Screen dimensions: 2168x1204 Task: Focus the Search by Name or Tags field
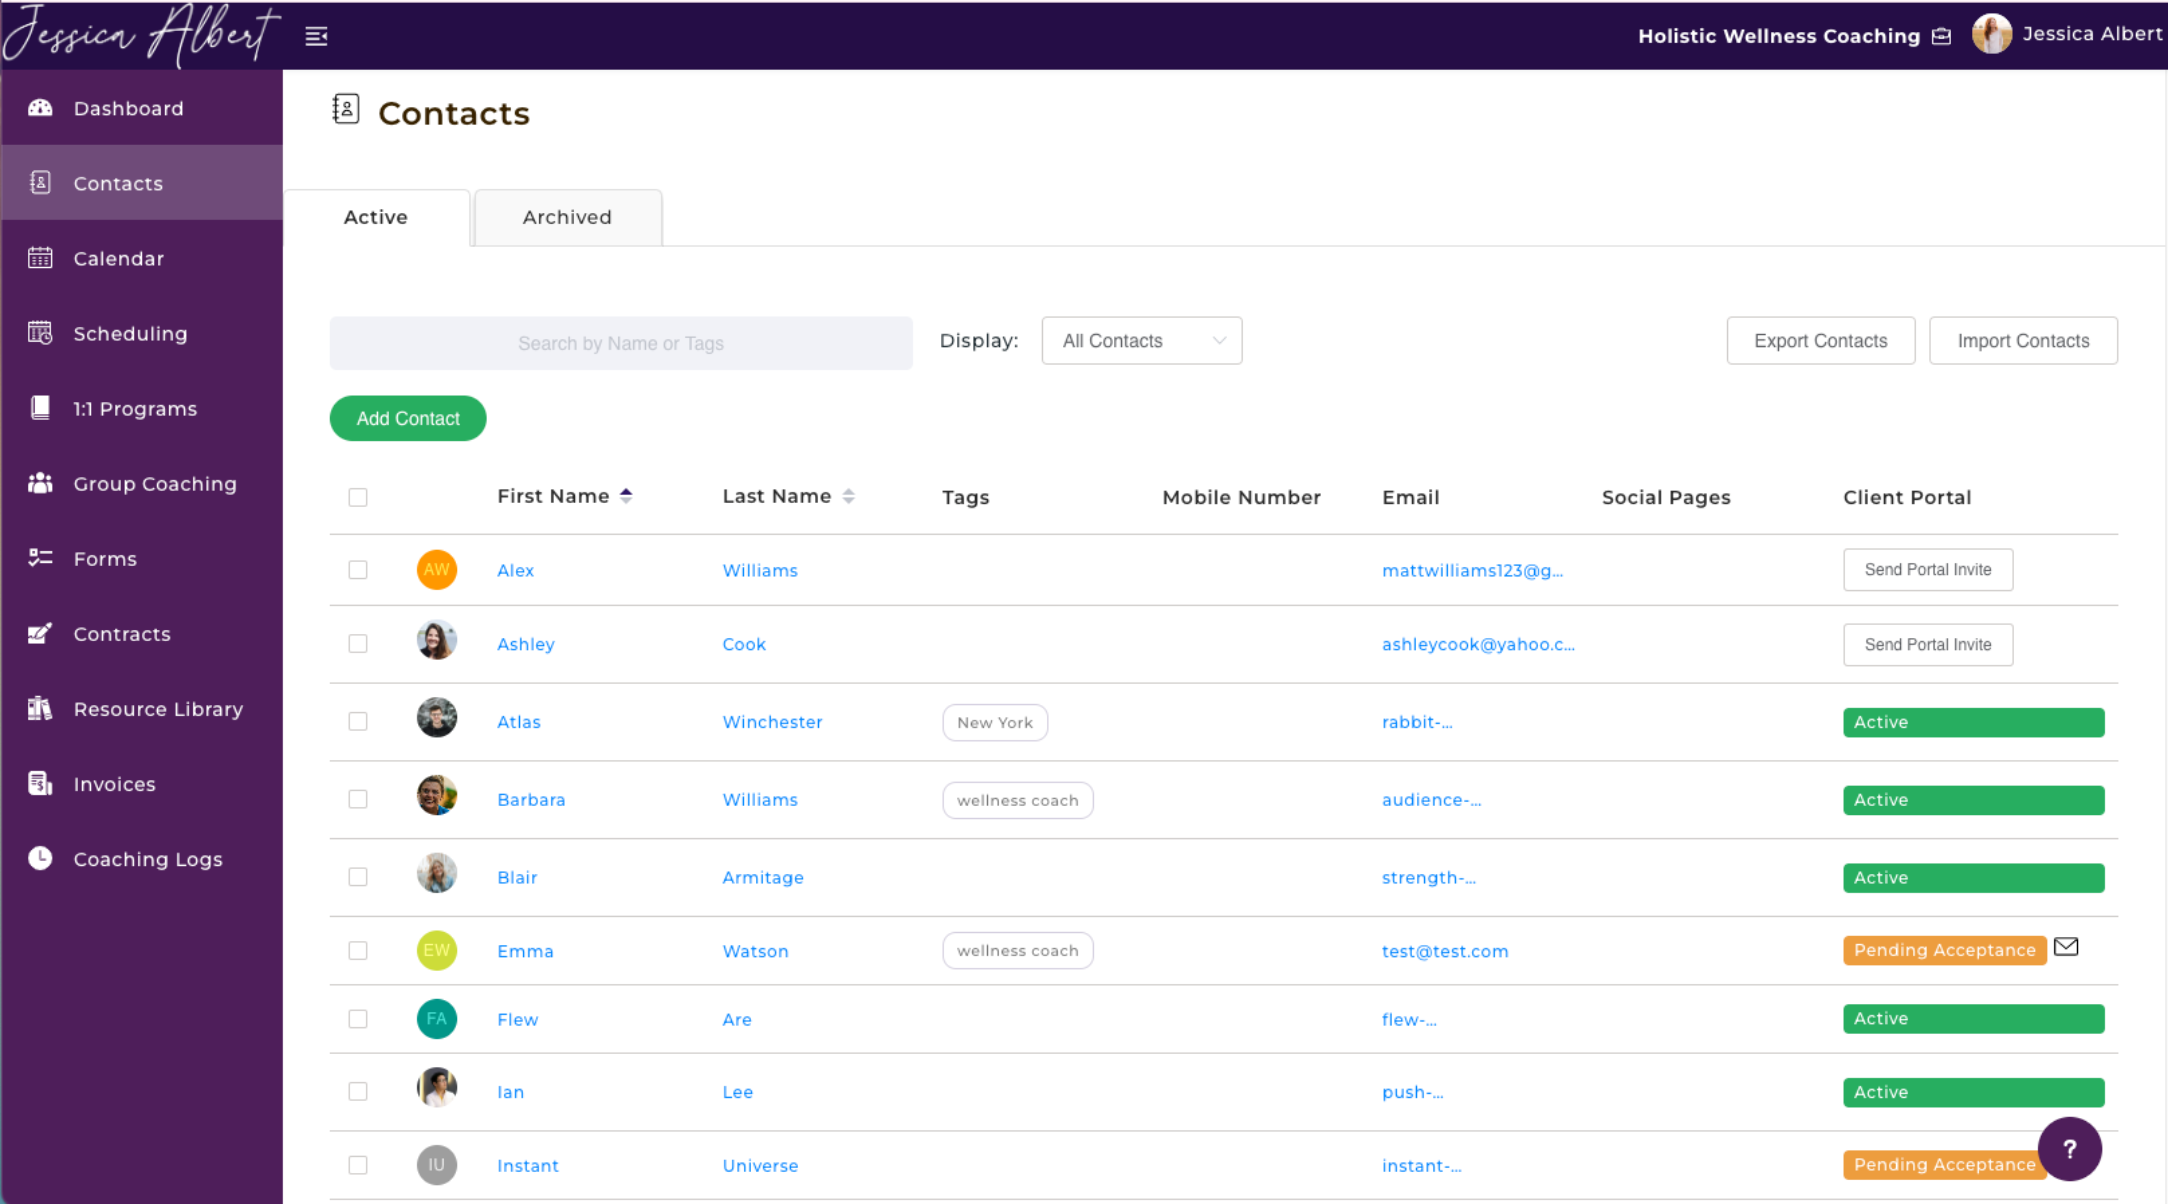tap(620, 343)
